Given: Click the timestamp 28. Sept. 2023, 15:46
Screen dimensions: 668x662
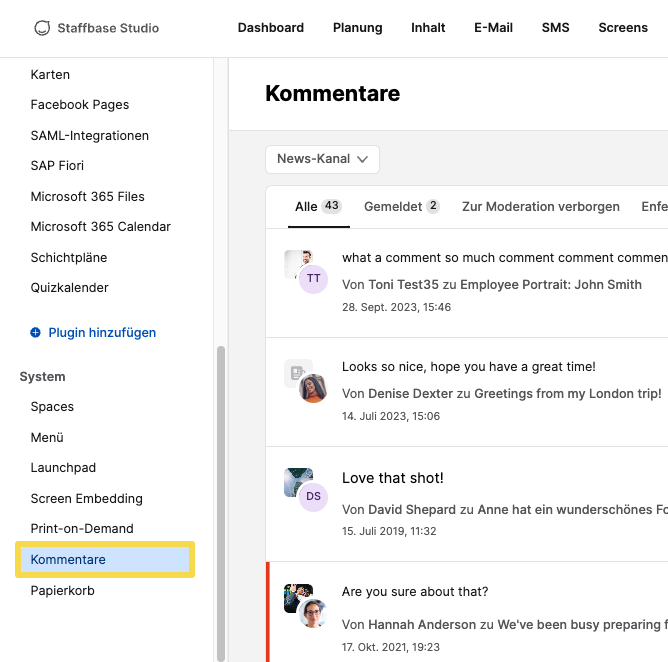Looking at the screenshot, I should [396, 307].
